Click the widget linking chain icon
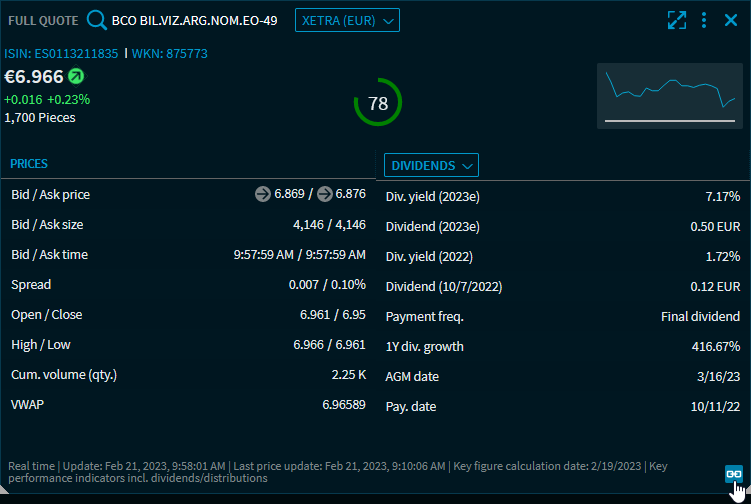751x504 pixels. (733, 473)
